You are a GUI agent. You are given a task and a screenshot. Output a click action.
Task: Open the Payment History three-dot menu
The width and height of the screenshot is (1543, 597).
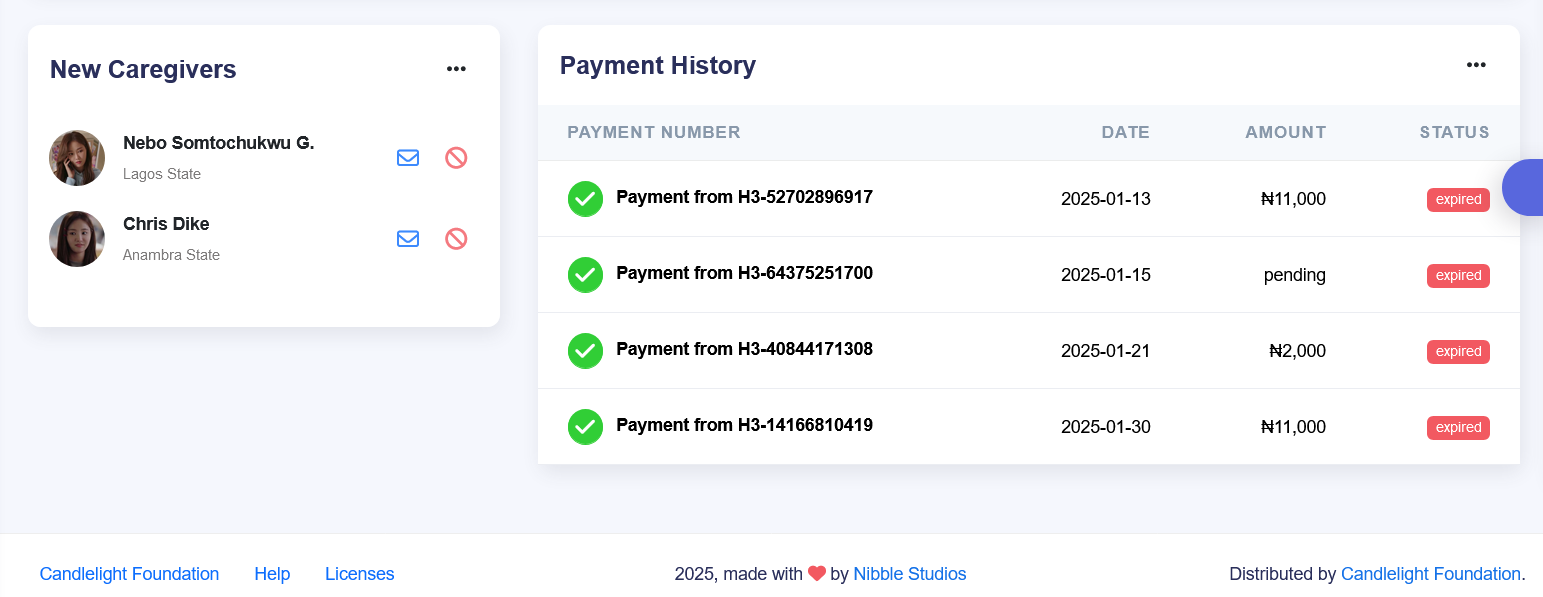coord(1476,65)
